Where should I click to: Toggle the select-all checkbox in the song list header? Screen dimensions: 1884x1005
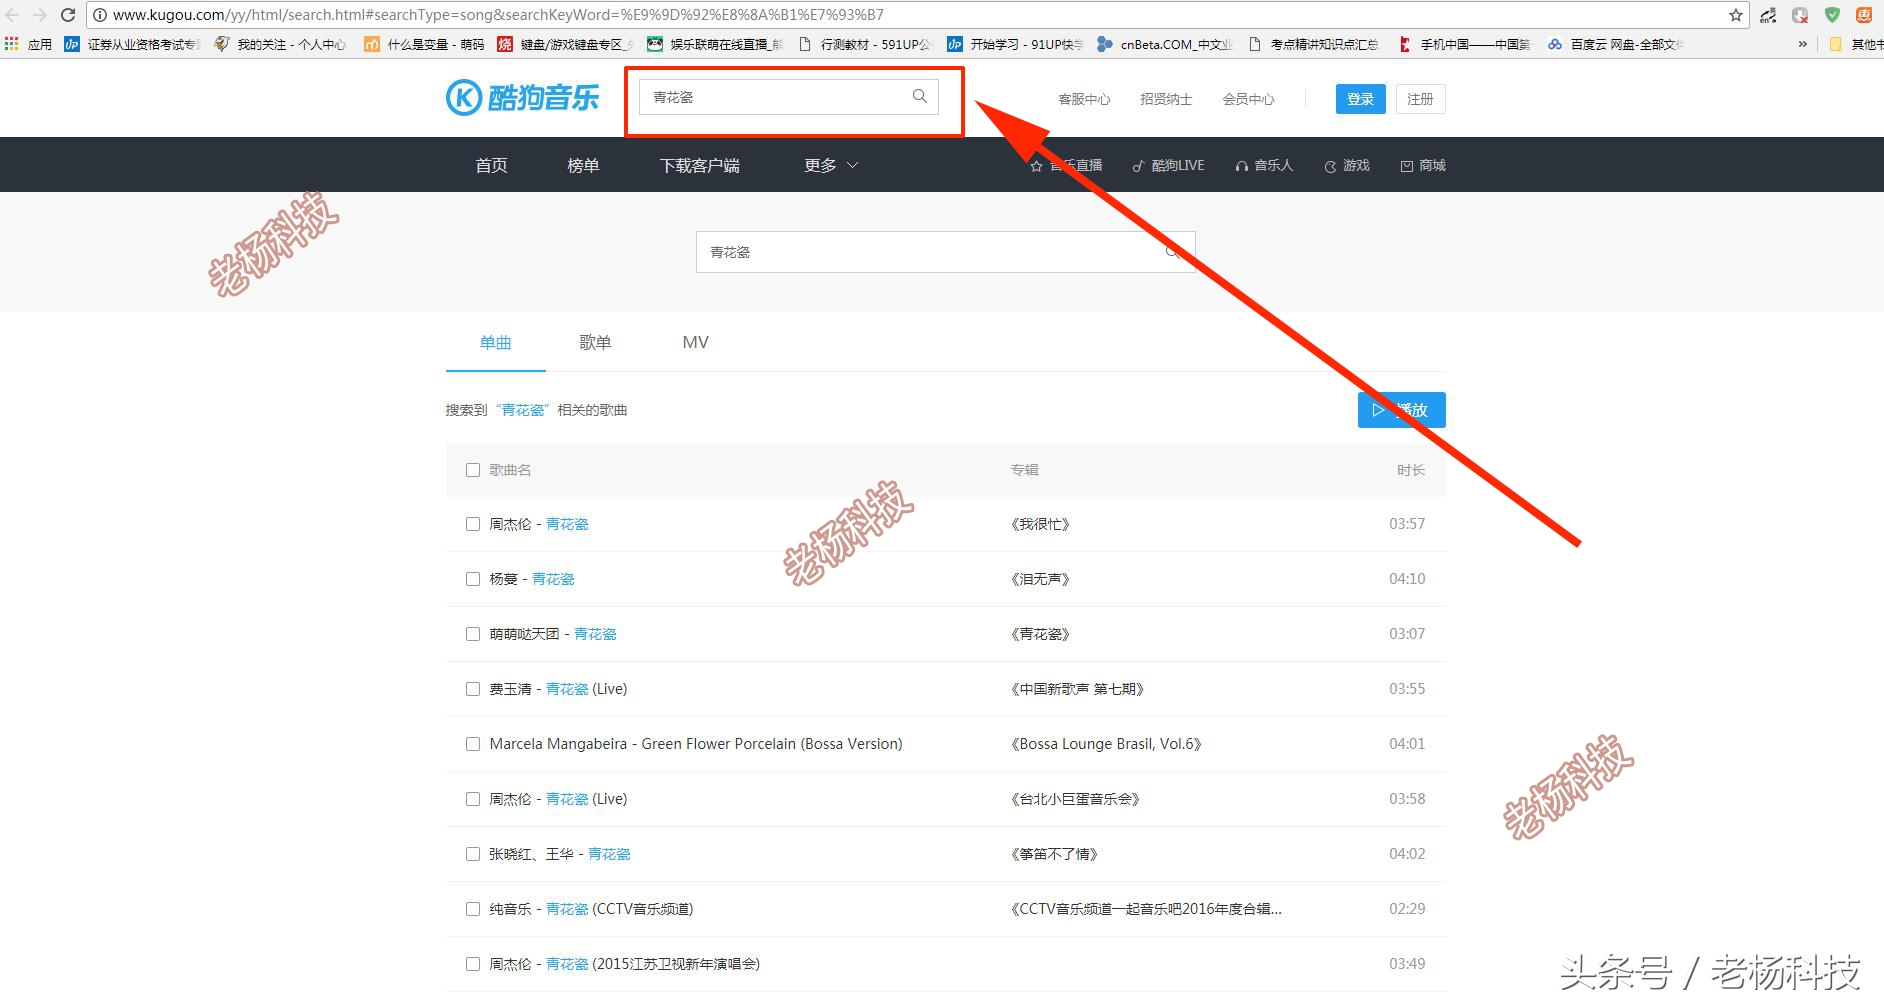click(472, 469)
